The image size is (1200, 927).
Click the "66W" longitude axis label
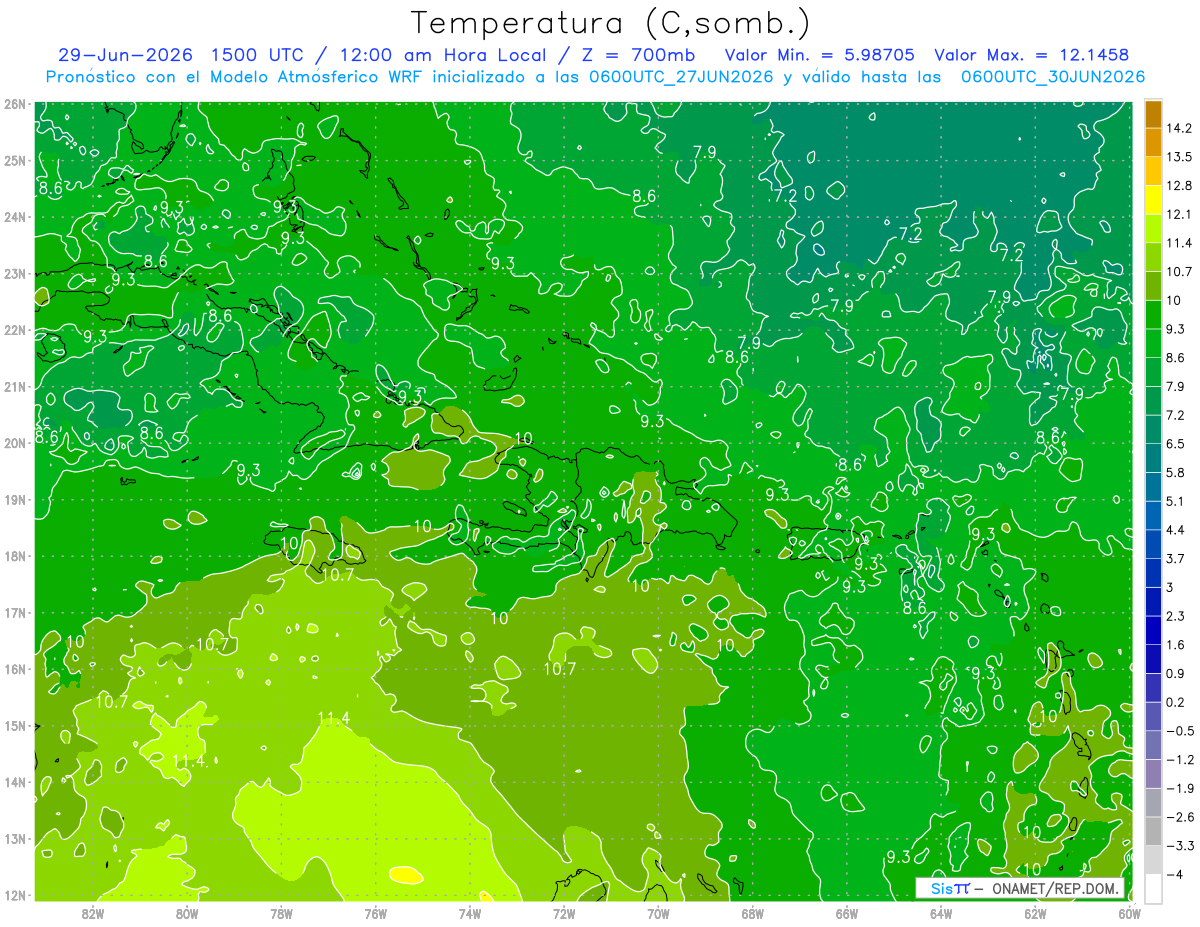(846, 913)
